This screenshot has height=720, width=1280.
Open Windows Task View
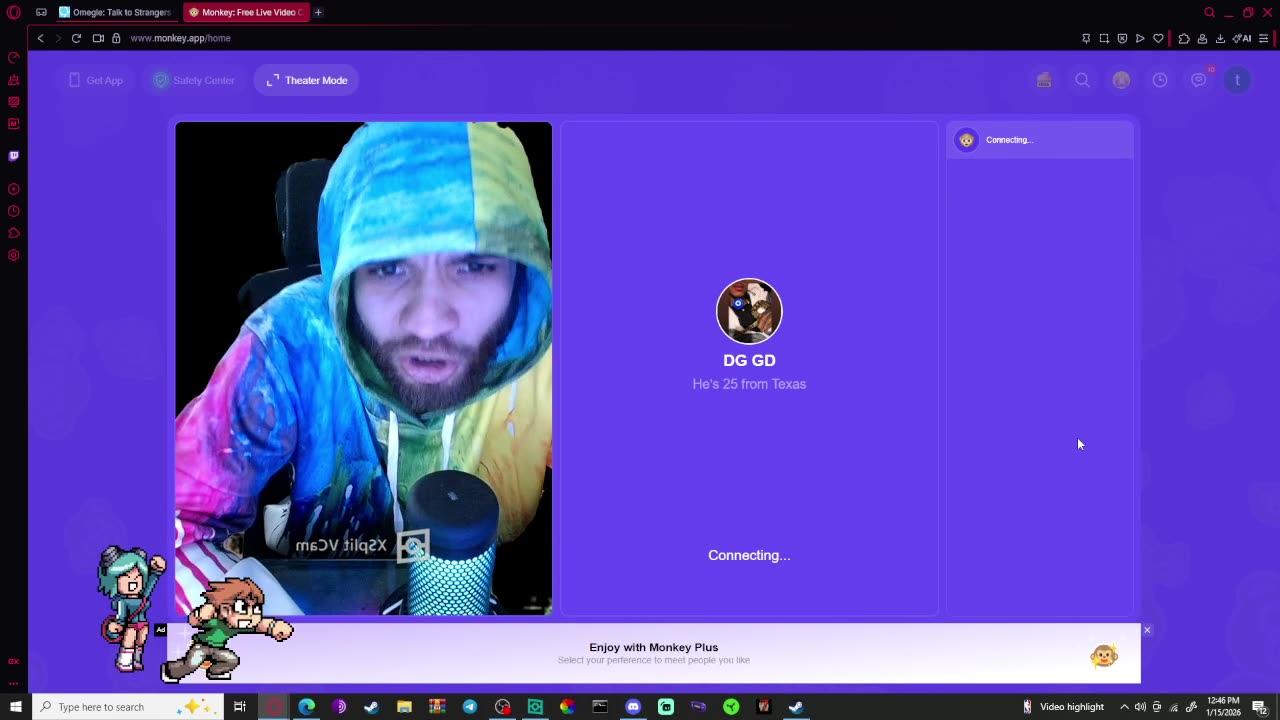(x=240, y=707)
